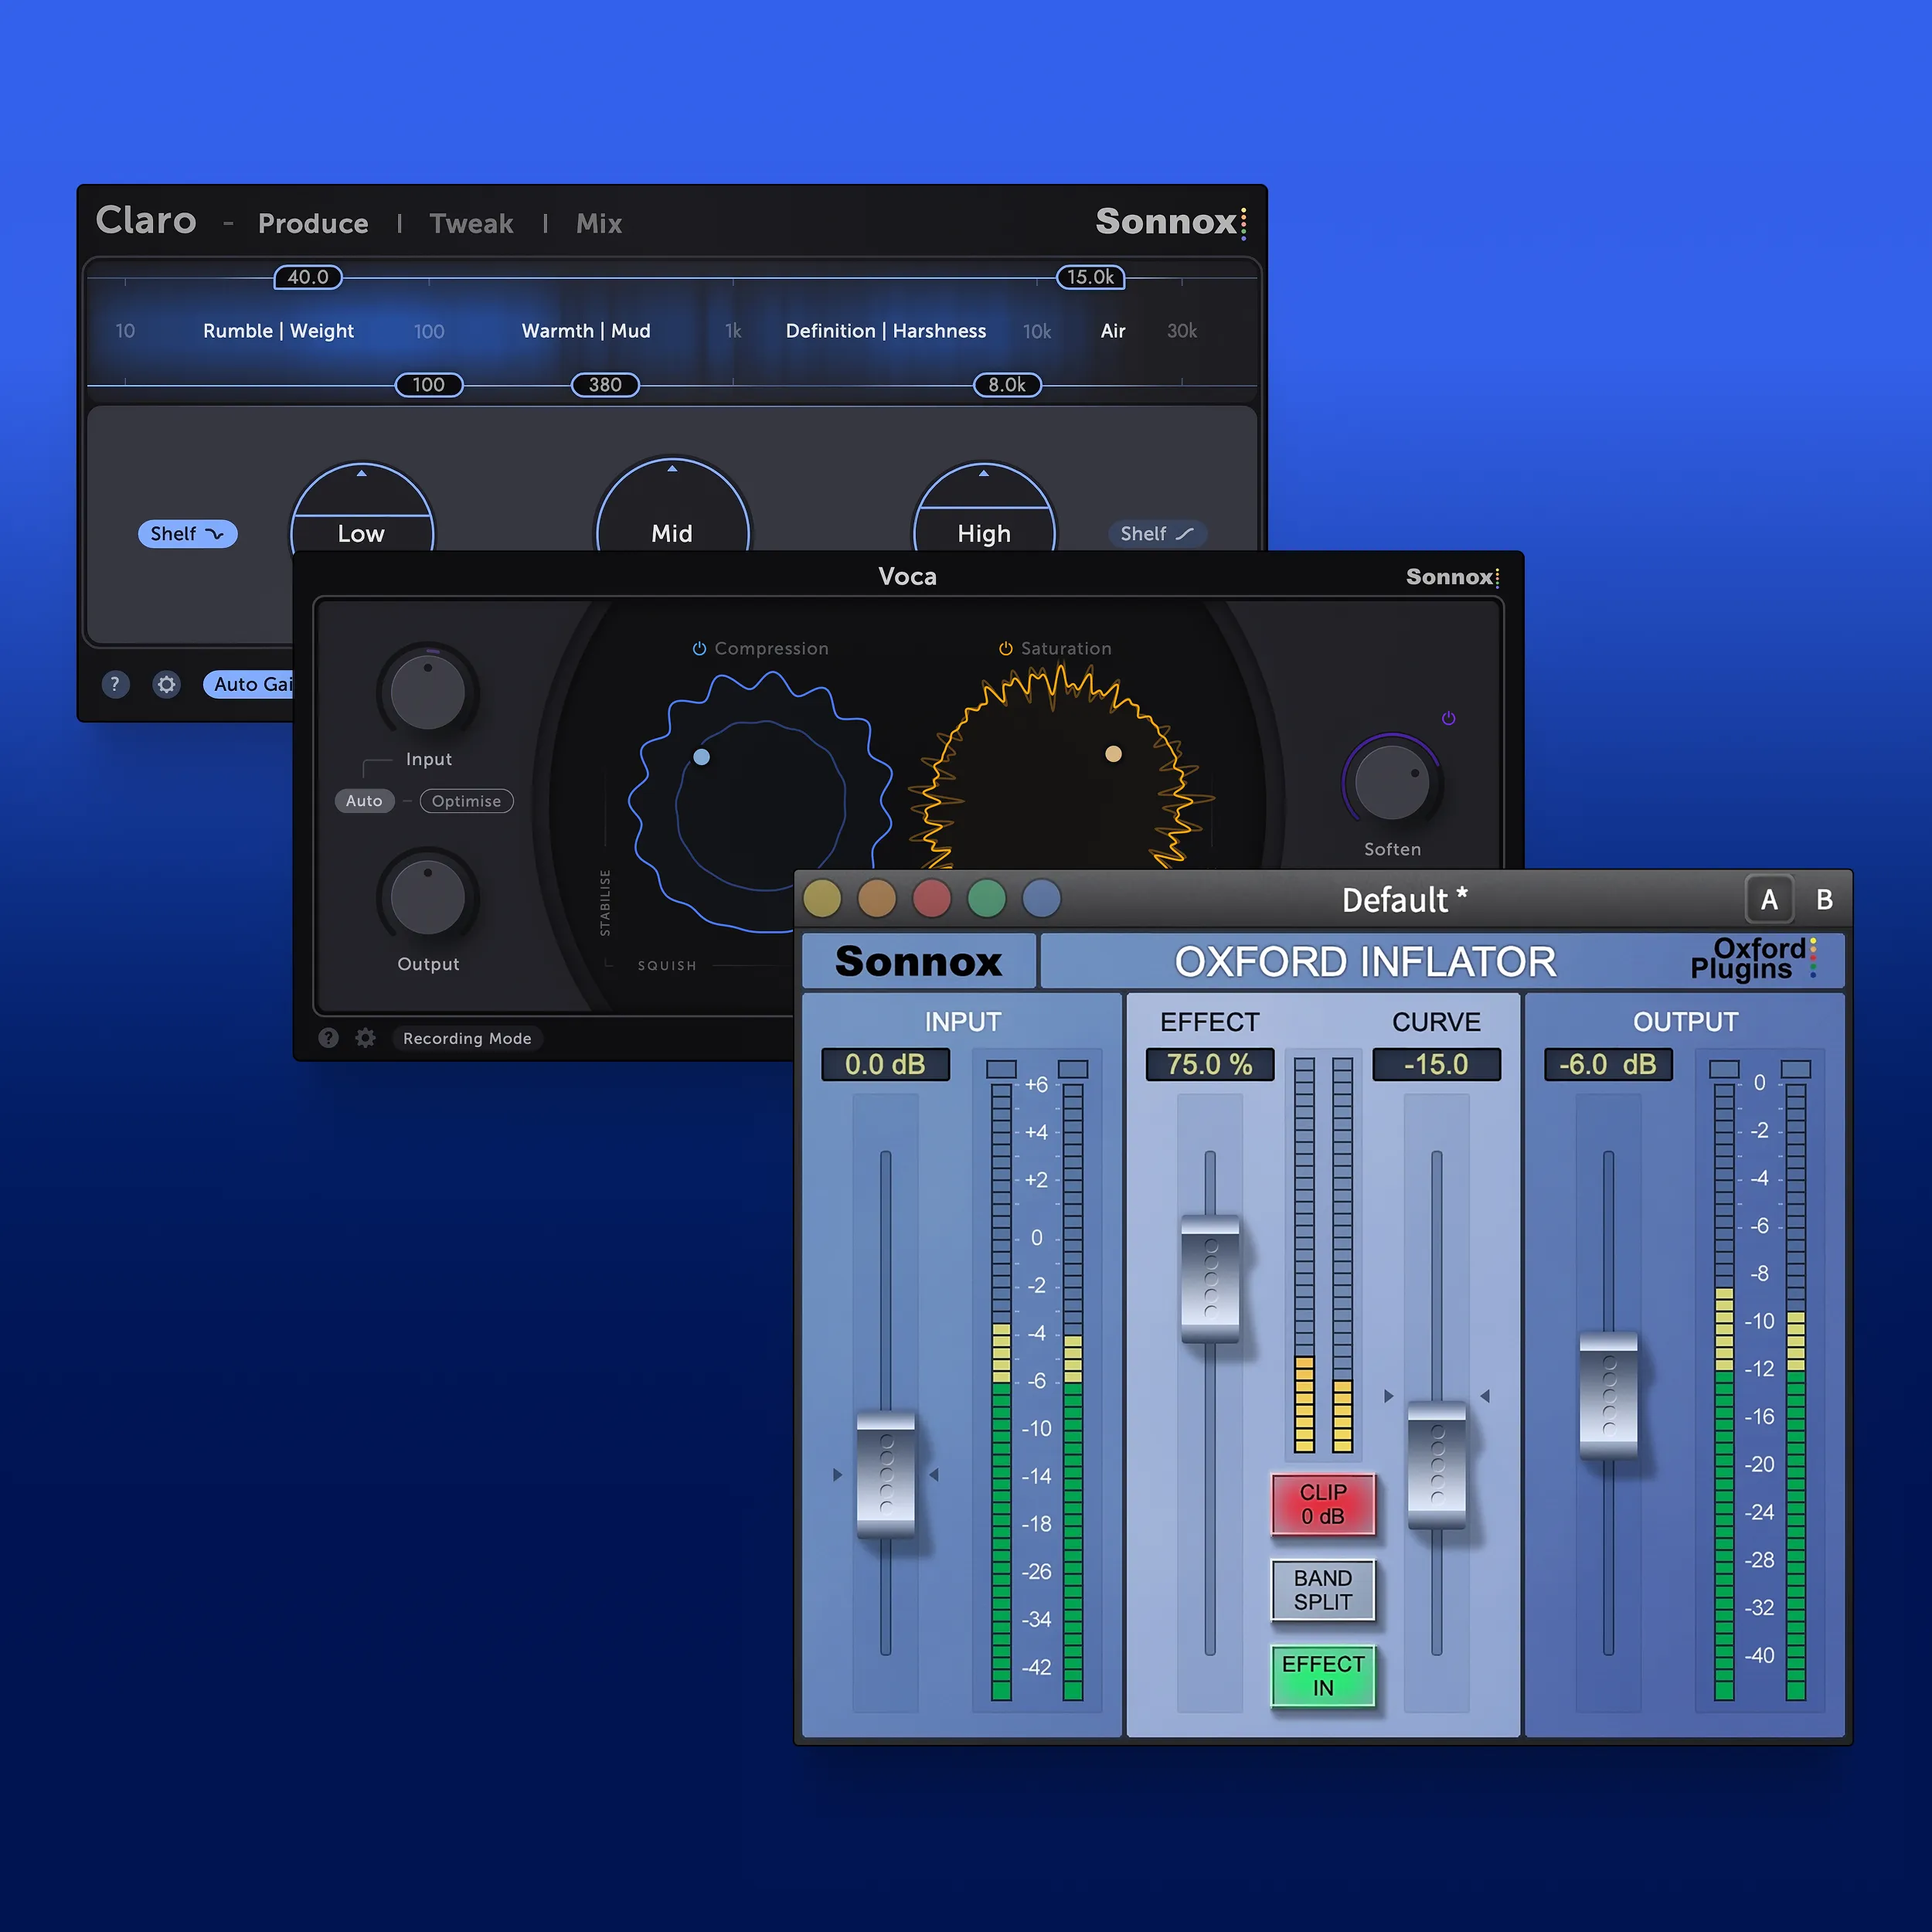Click the Voca Soften knob
Viewport: 1932px width, 1932px height.
click(x=1392, y=782)
